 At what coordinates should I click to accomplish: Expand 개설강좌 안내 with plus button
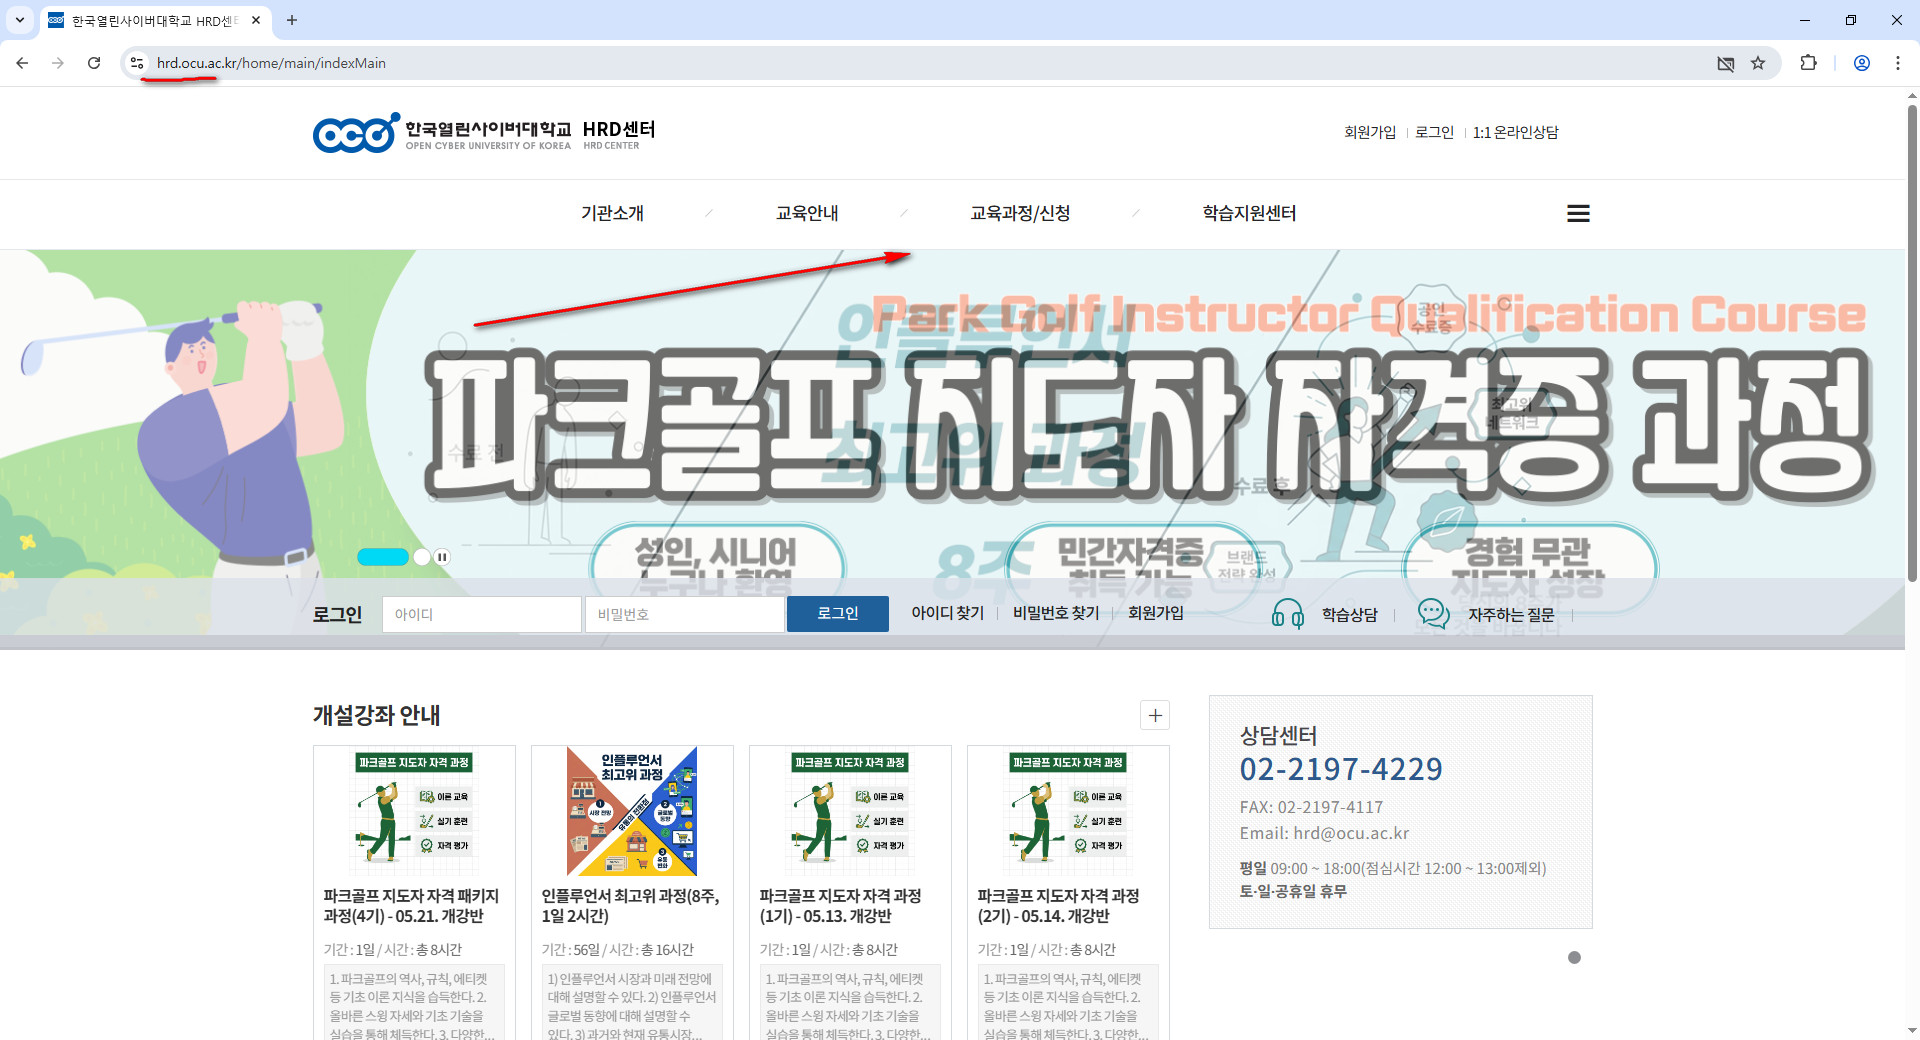tap(1155, 715)
